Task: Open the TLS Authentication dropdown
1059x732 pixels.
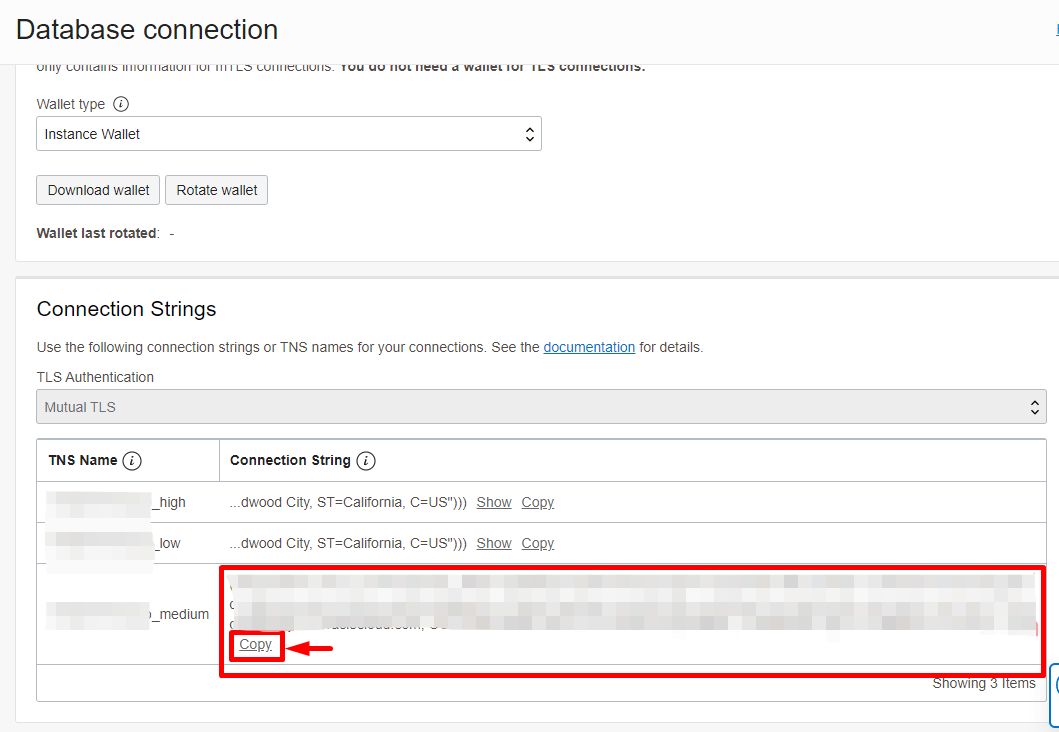Action: (x=542, y=406)
